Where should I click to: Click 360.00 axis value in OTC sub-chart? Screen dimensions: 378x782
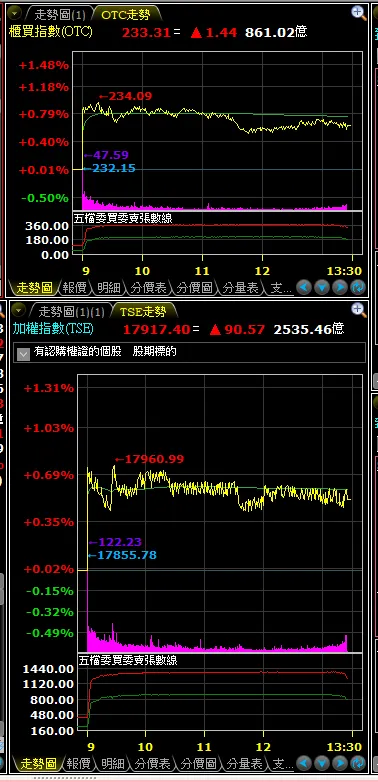47,226
